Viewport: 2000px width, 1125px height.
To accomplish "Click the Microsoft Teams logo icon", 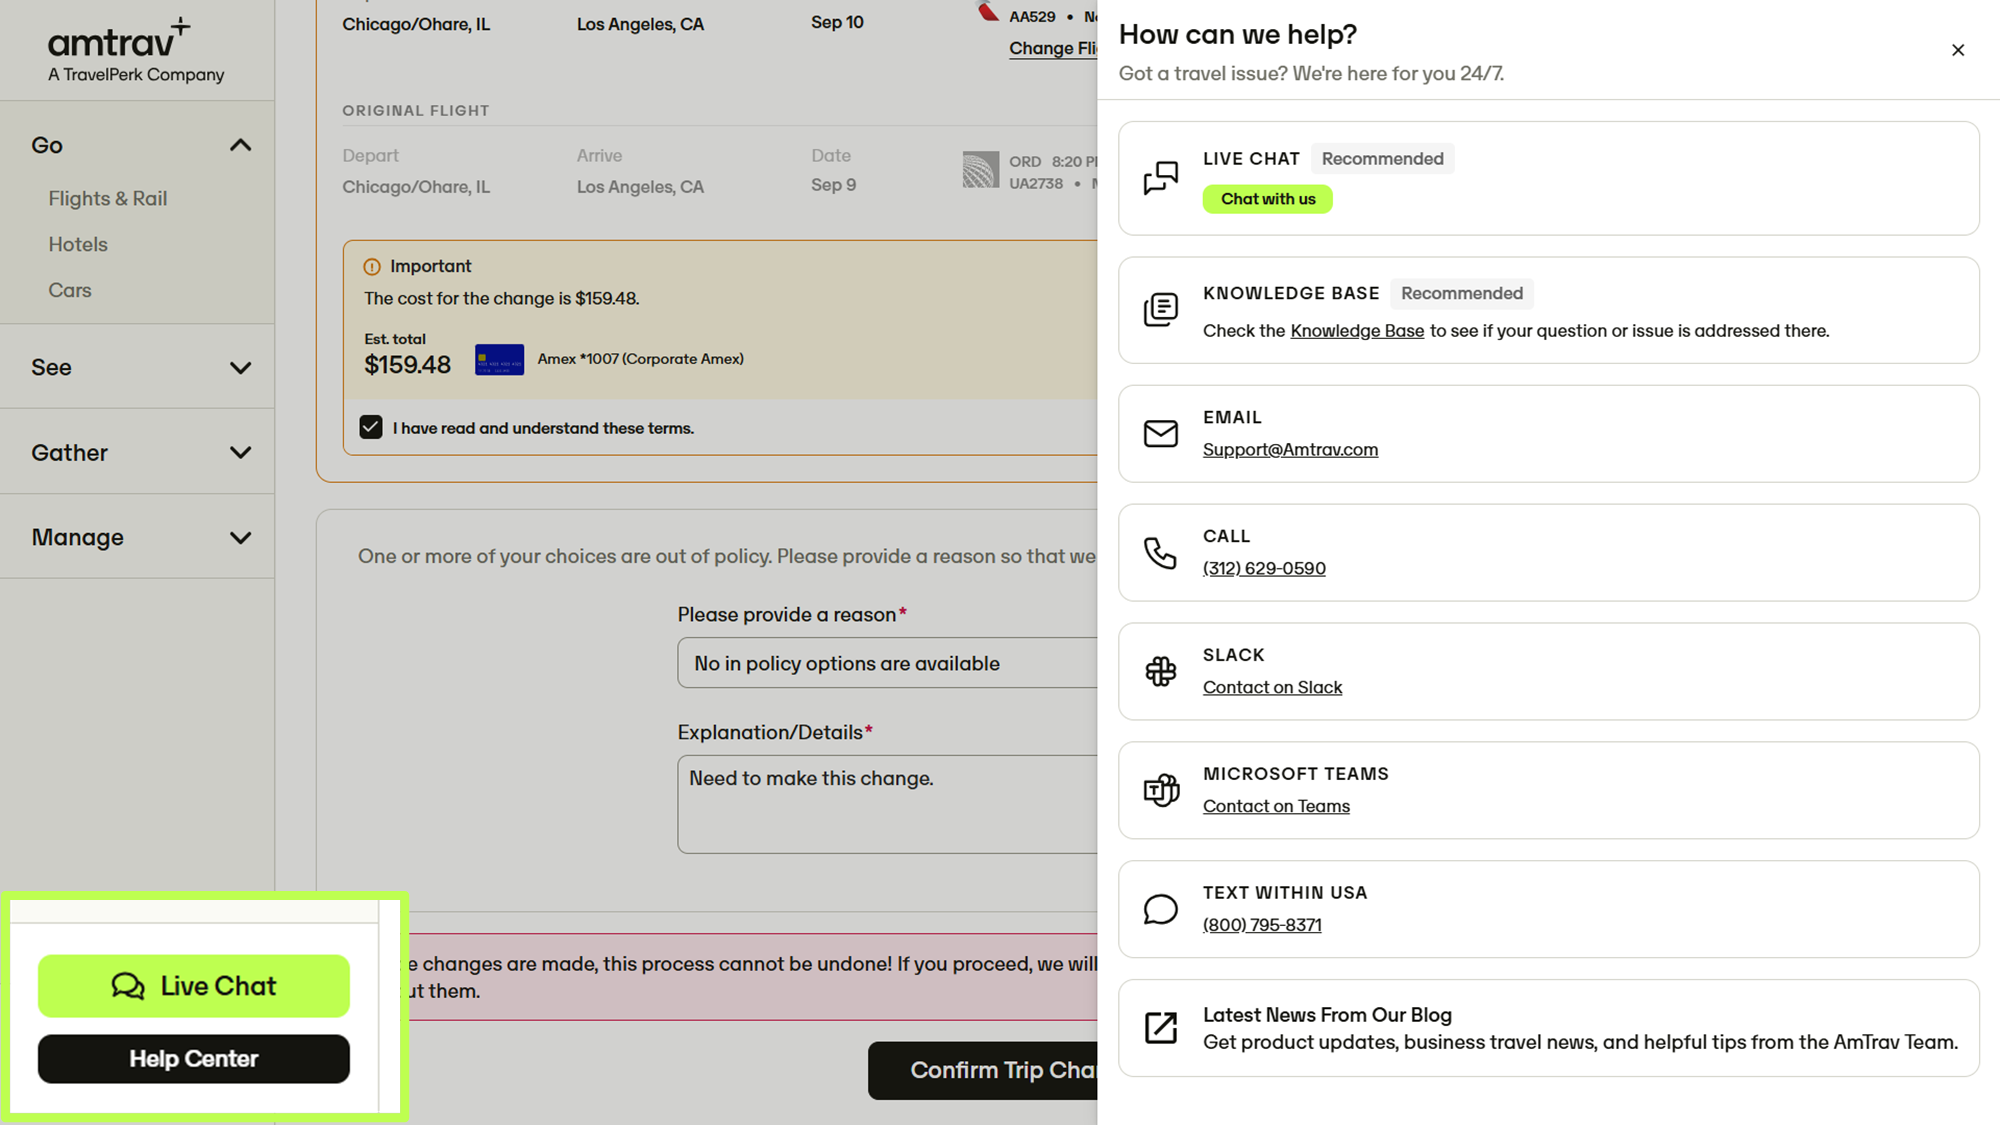I will tap(1161, 790).
